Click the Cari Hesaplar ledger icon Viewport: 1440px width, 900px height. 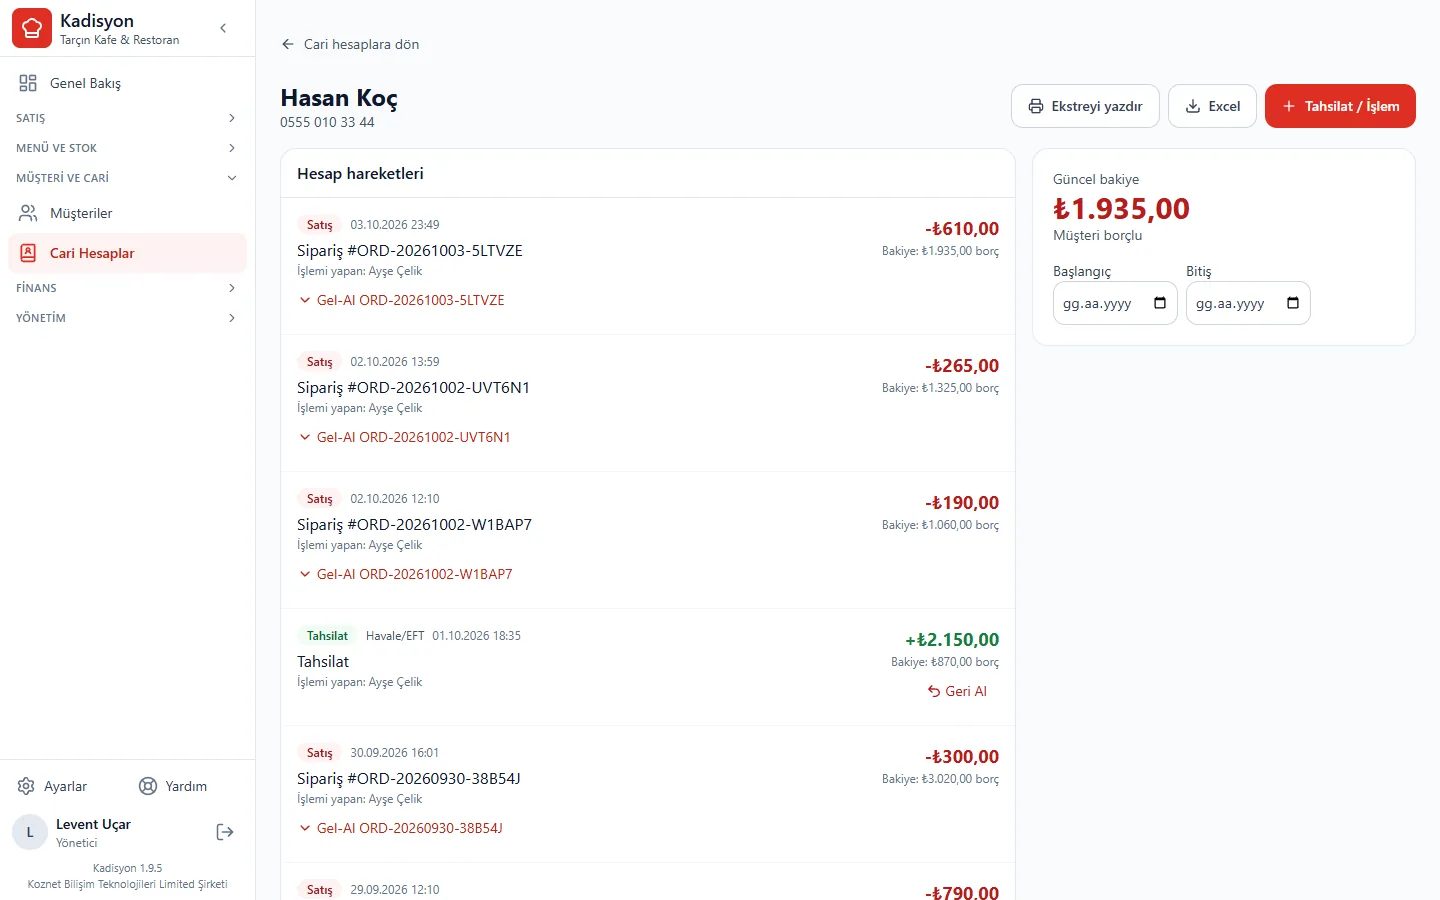tap(28, 253)
